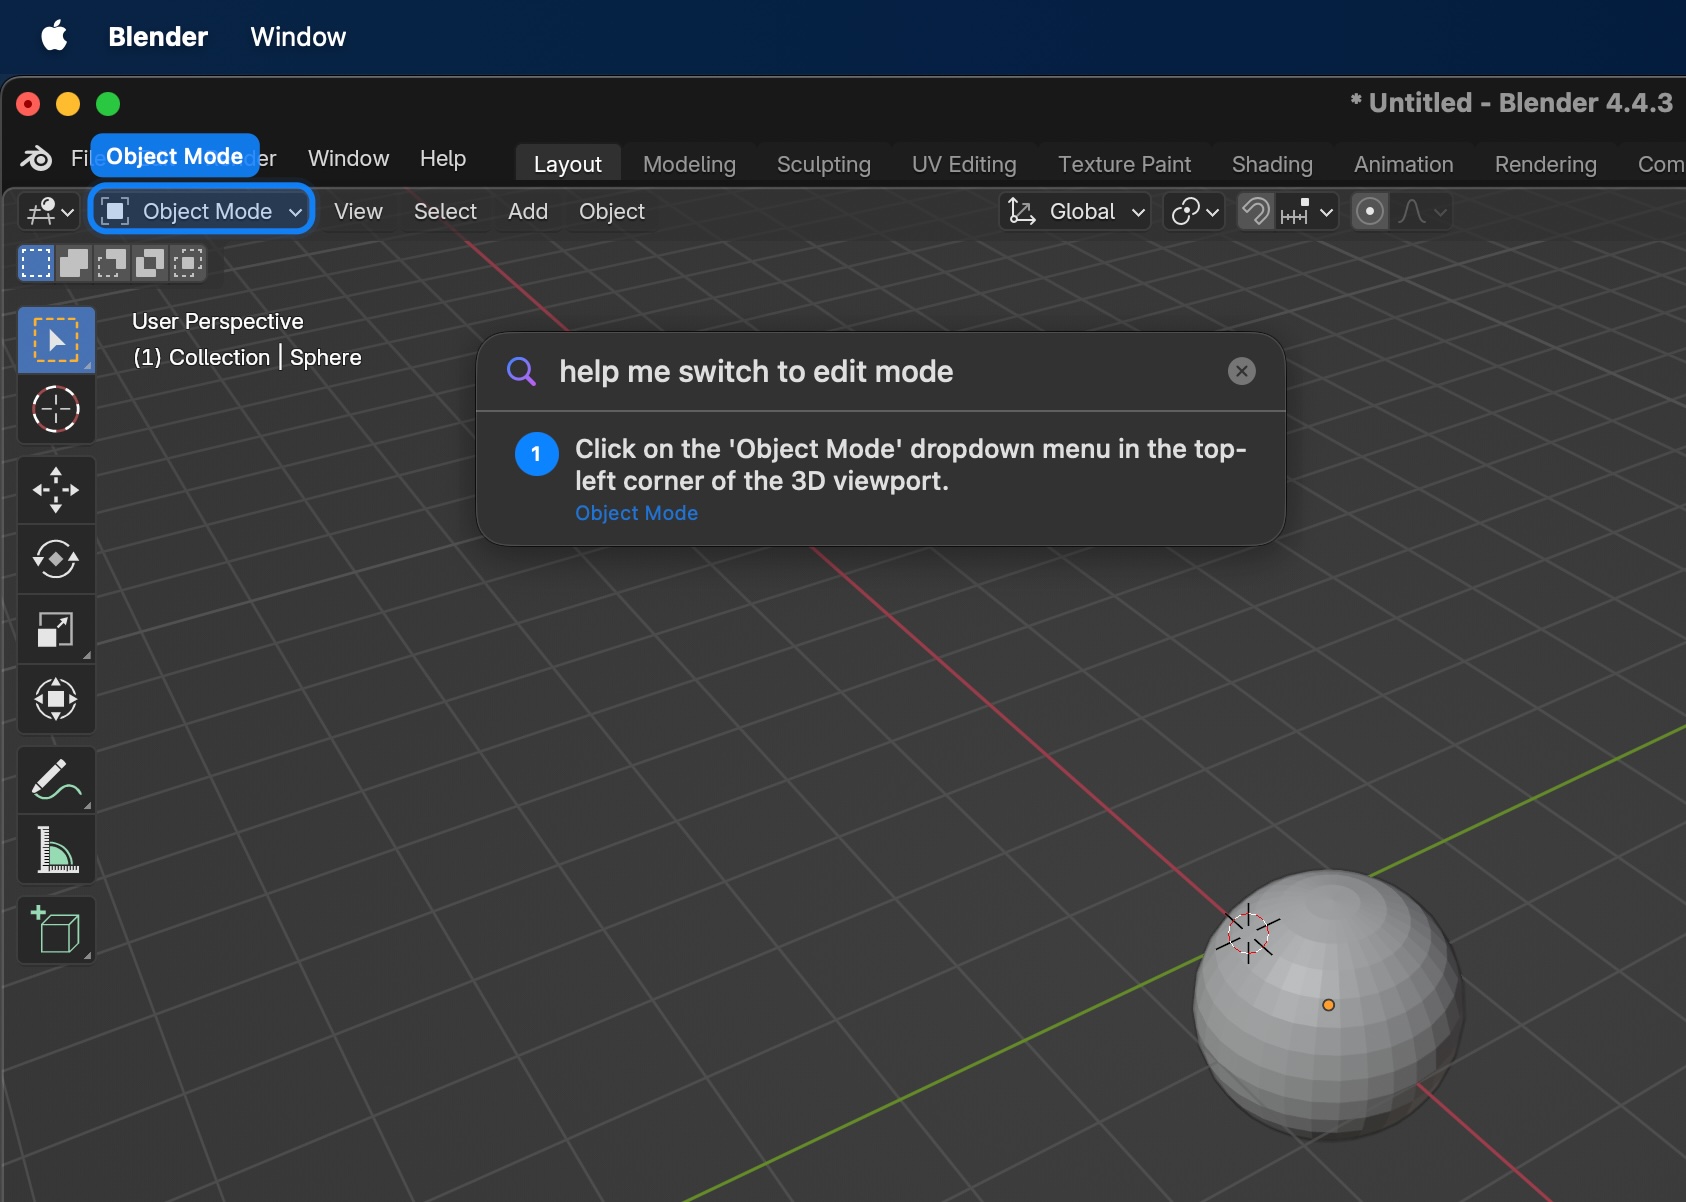The height and width of the screenshot is (1202, 1686).
Task: Open proportional editing falloff dropdown
Action: tap(1421, 211)
